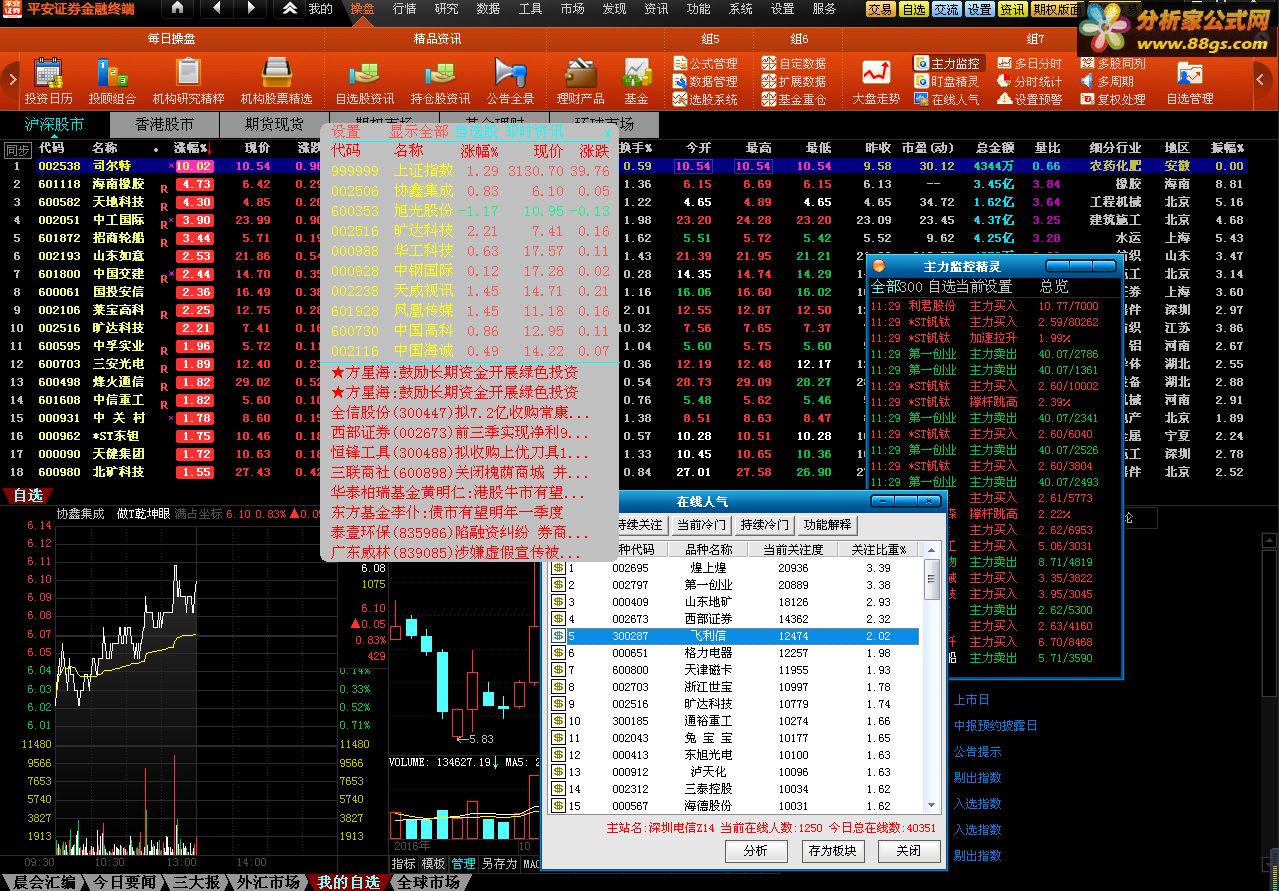Click 总览 tab in 主力监控精灵 window
The width and height of the screenshot is (1279, 891).
[1054, 286]
